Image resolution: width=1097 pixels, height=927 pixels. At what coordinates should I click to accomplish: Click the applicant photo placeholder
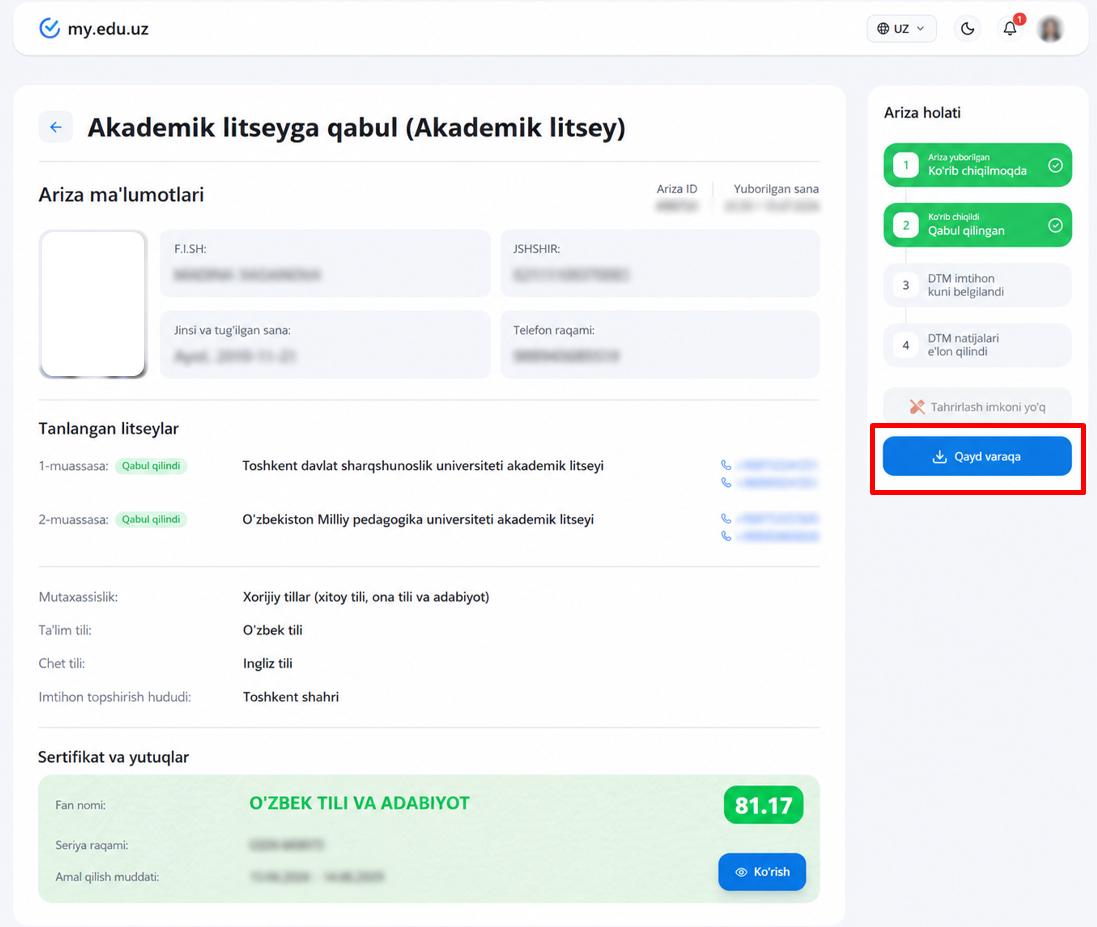tap(93, 304)
